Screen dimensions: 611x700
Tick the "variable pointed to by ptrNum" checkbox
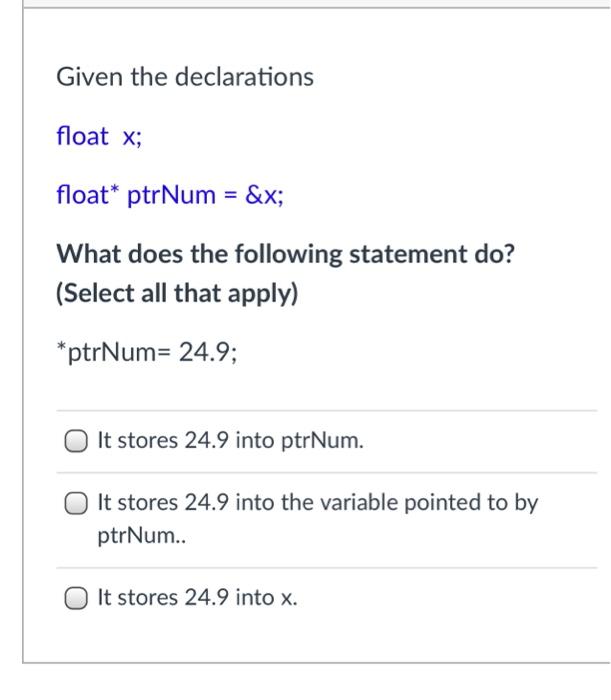click(x=76, y=504)
